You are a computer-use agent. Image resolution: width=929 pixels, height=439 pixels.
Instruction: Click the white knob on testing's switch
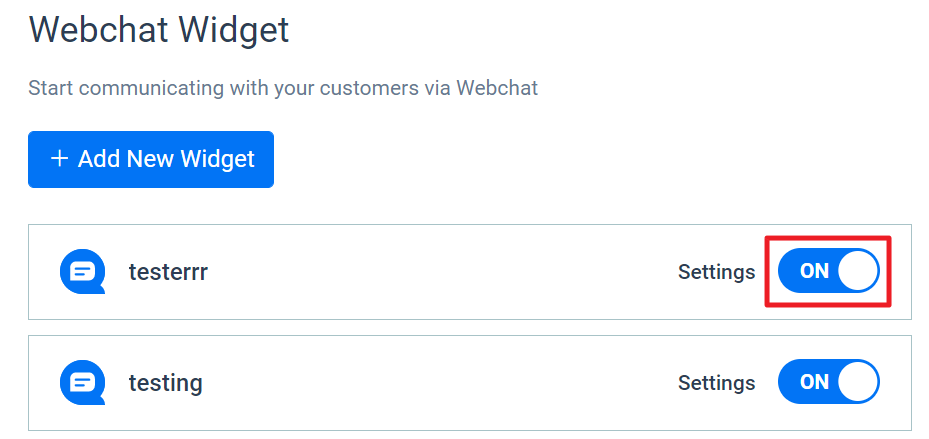click(x=858, y=382)
